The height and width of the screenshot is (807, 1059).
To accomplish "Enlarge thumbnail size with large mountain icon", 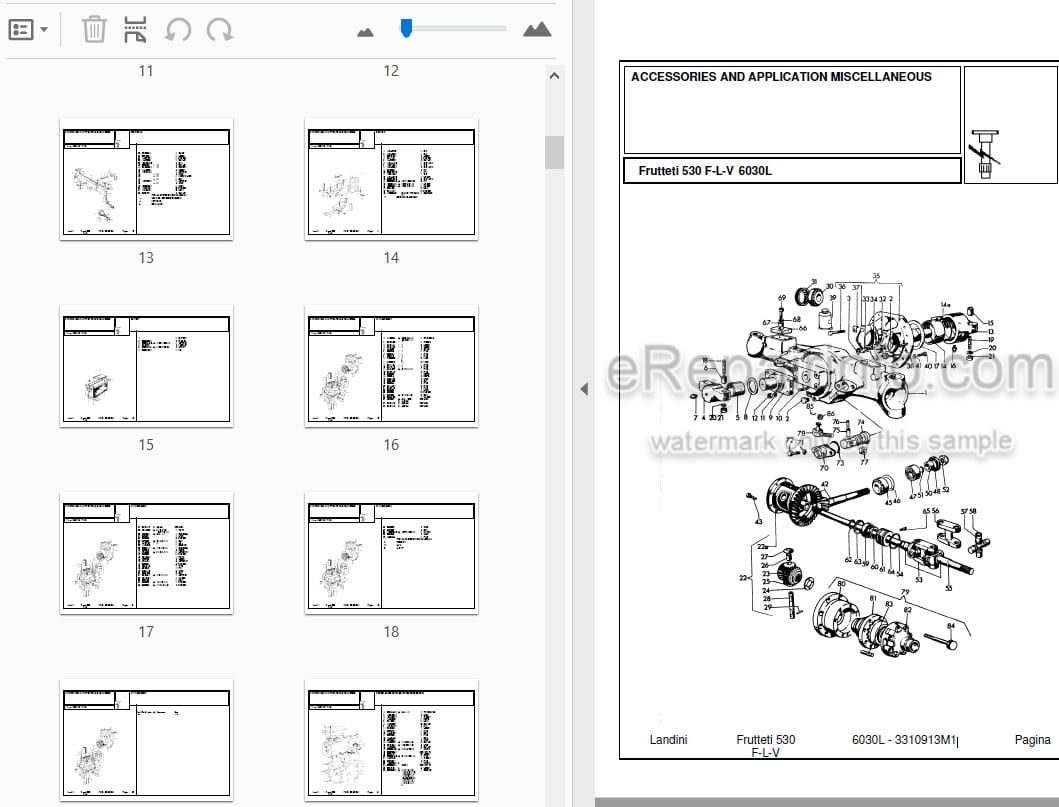I will pyautogui.click(x=537, y=30).
